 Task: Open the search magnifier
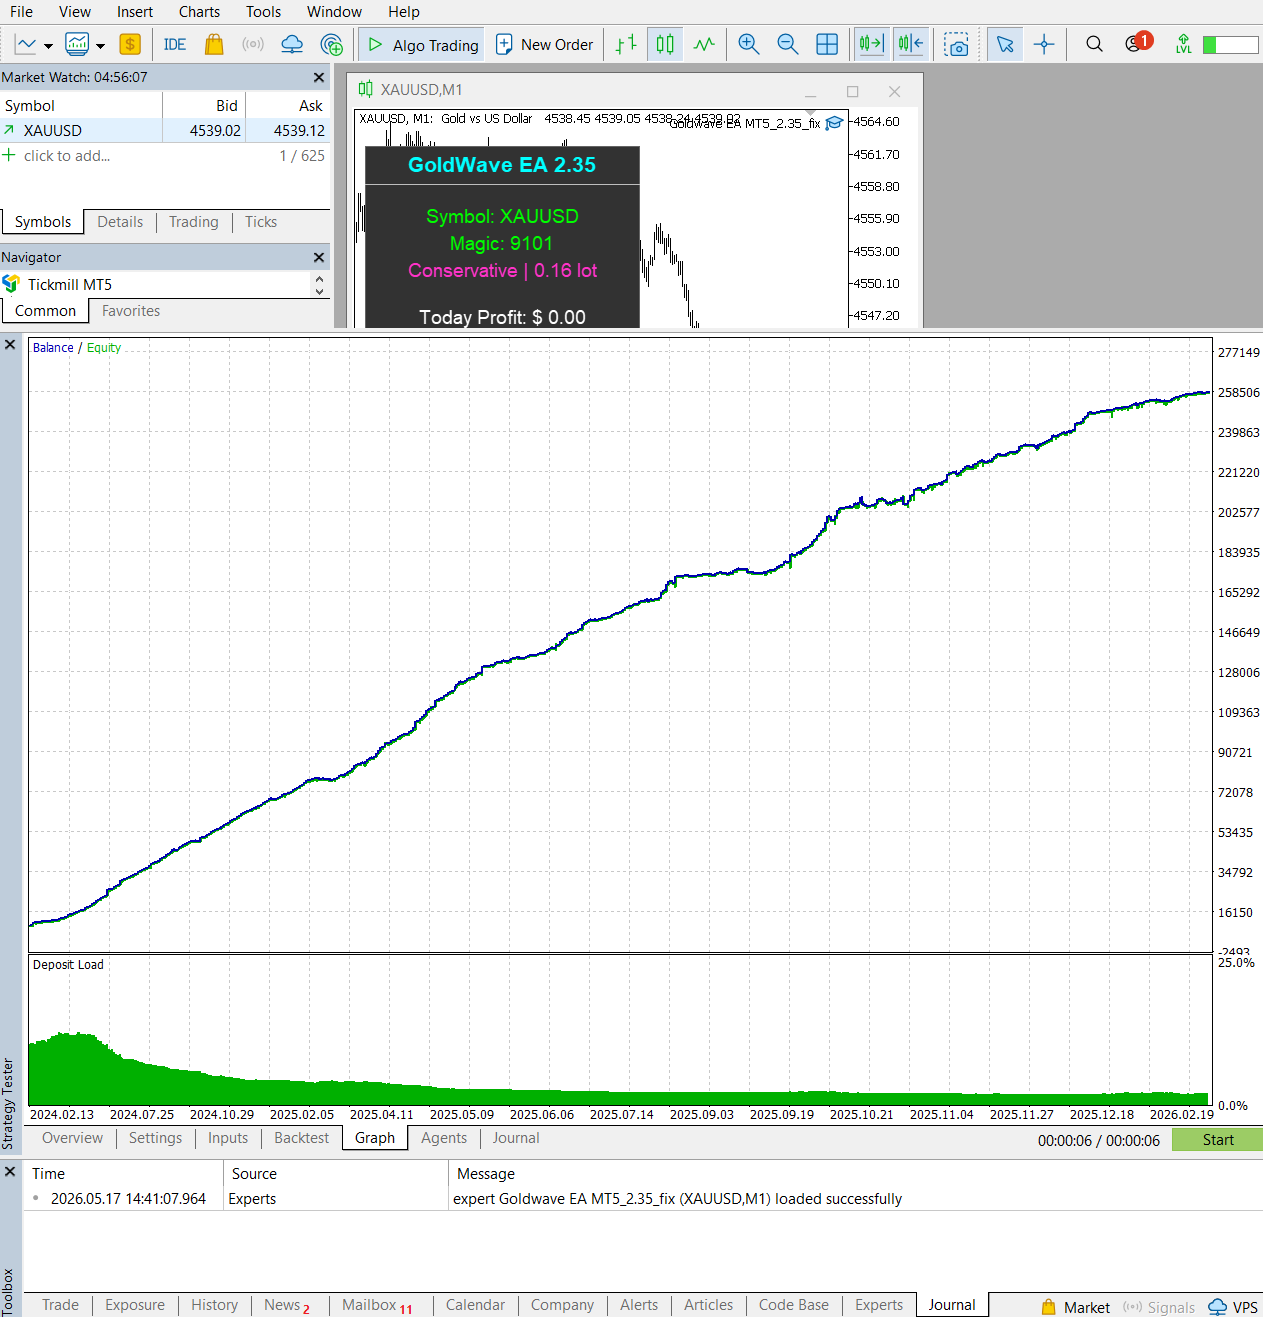pyautogui.click(x=1095, y=44)
